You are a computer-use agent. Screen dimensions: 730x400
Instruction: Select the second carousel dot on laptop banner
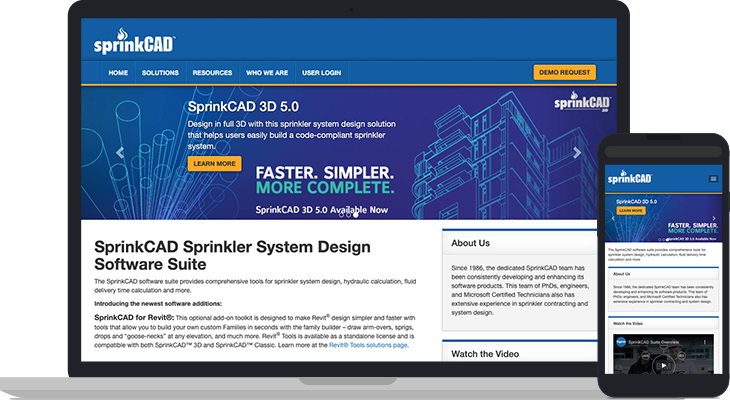pos(348,215)
